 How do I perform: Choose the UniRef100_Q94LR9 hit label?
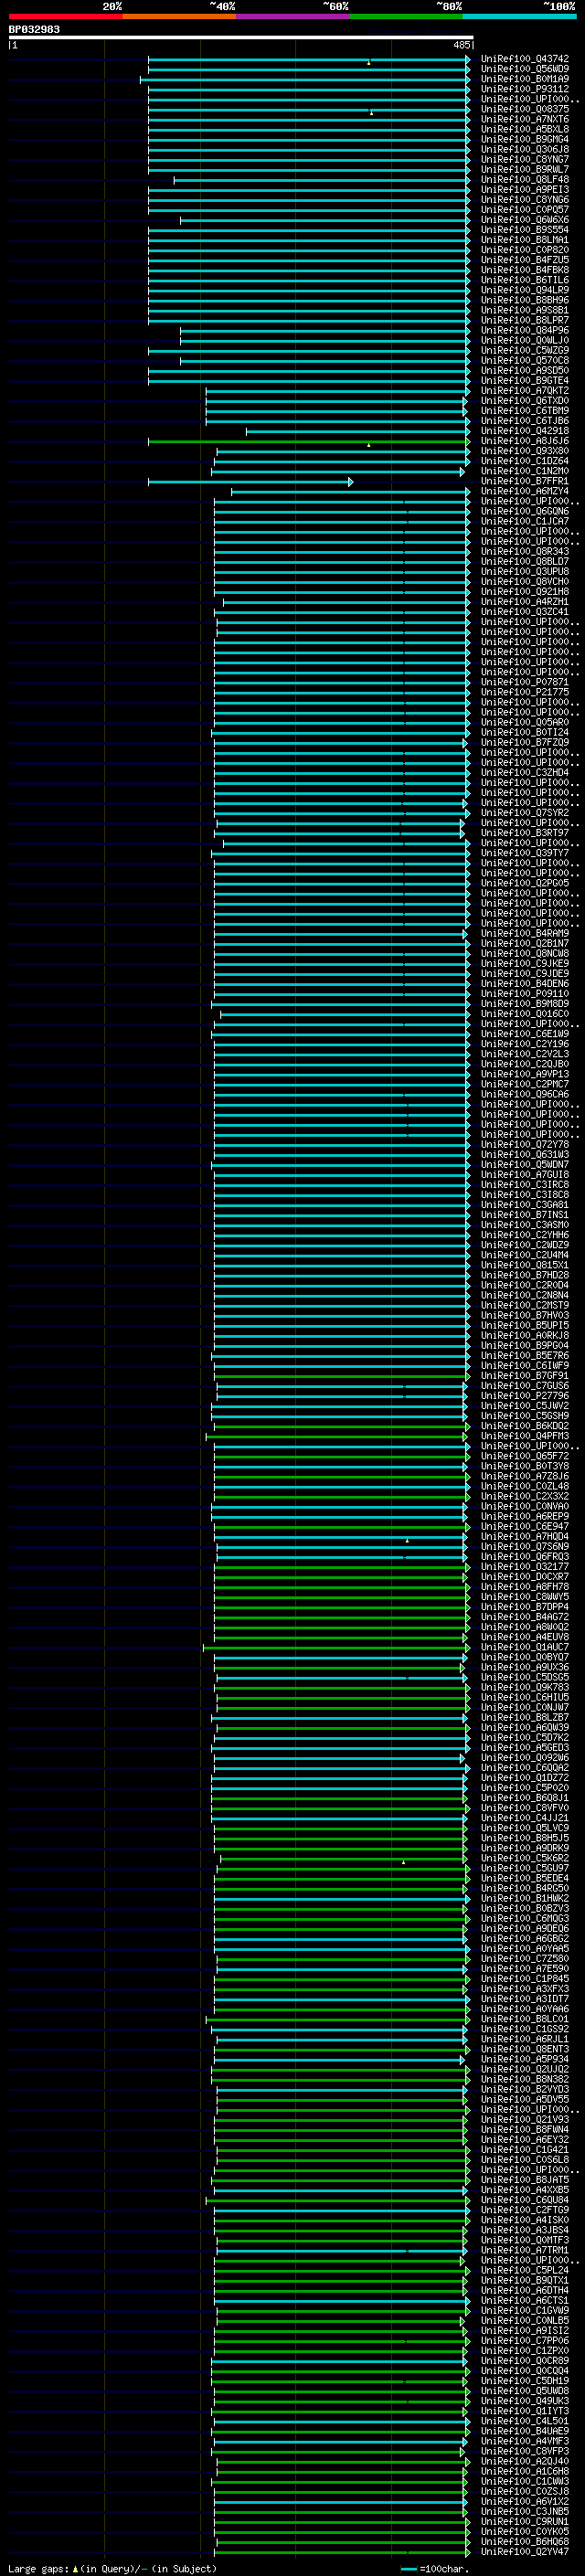pyautogui.click(x=524, y=290)
